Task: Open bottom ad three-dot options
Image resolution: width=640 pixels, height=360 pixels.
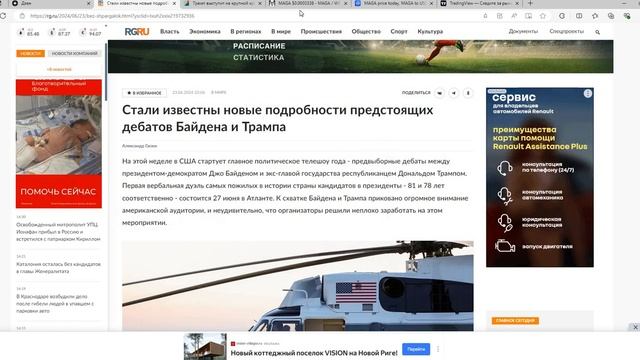Action: [438, 349]
